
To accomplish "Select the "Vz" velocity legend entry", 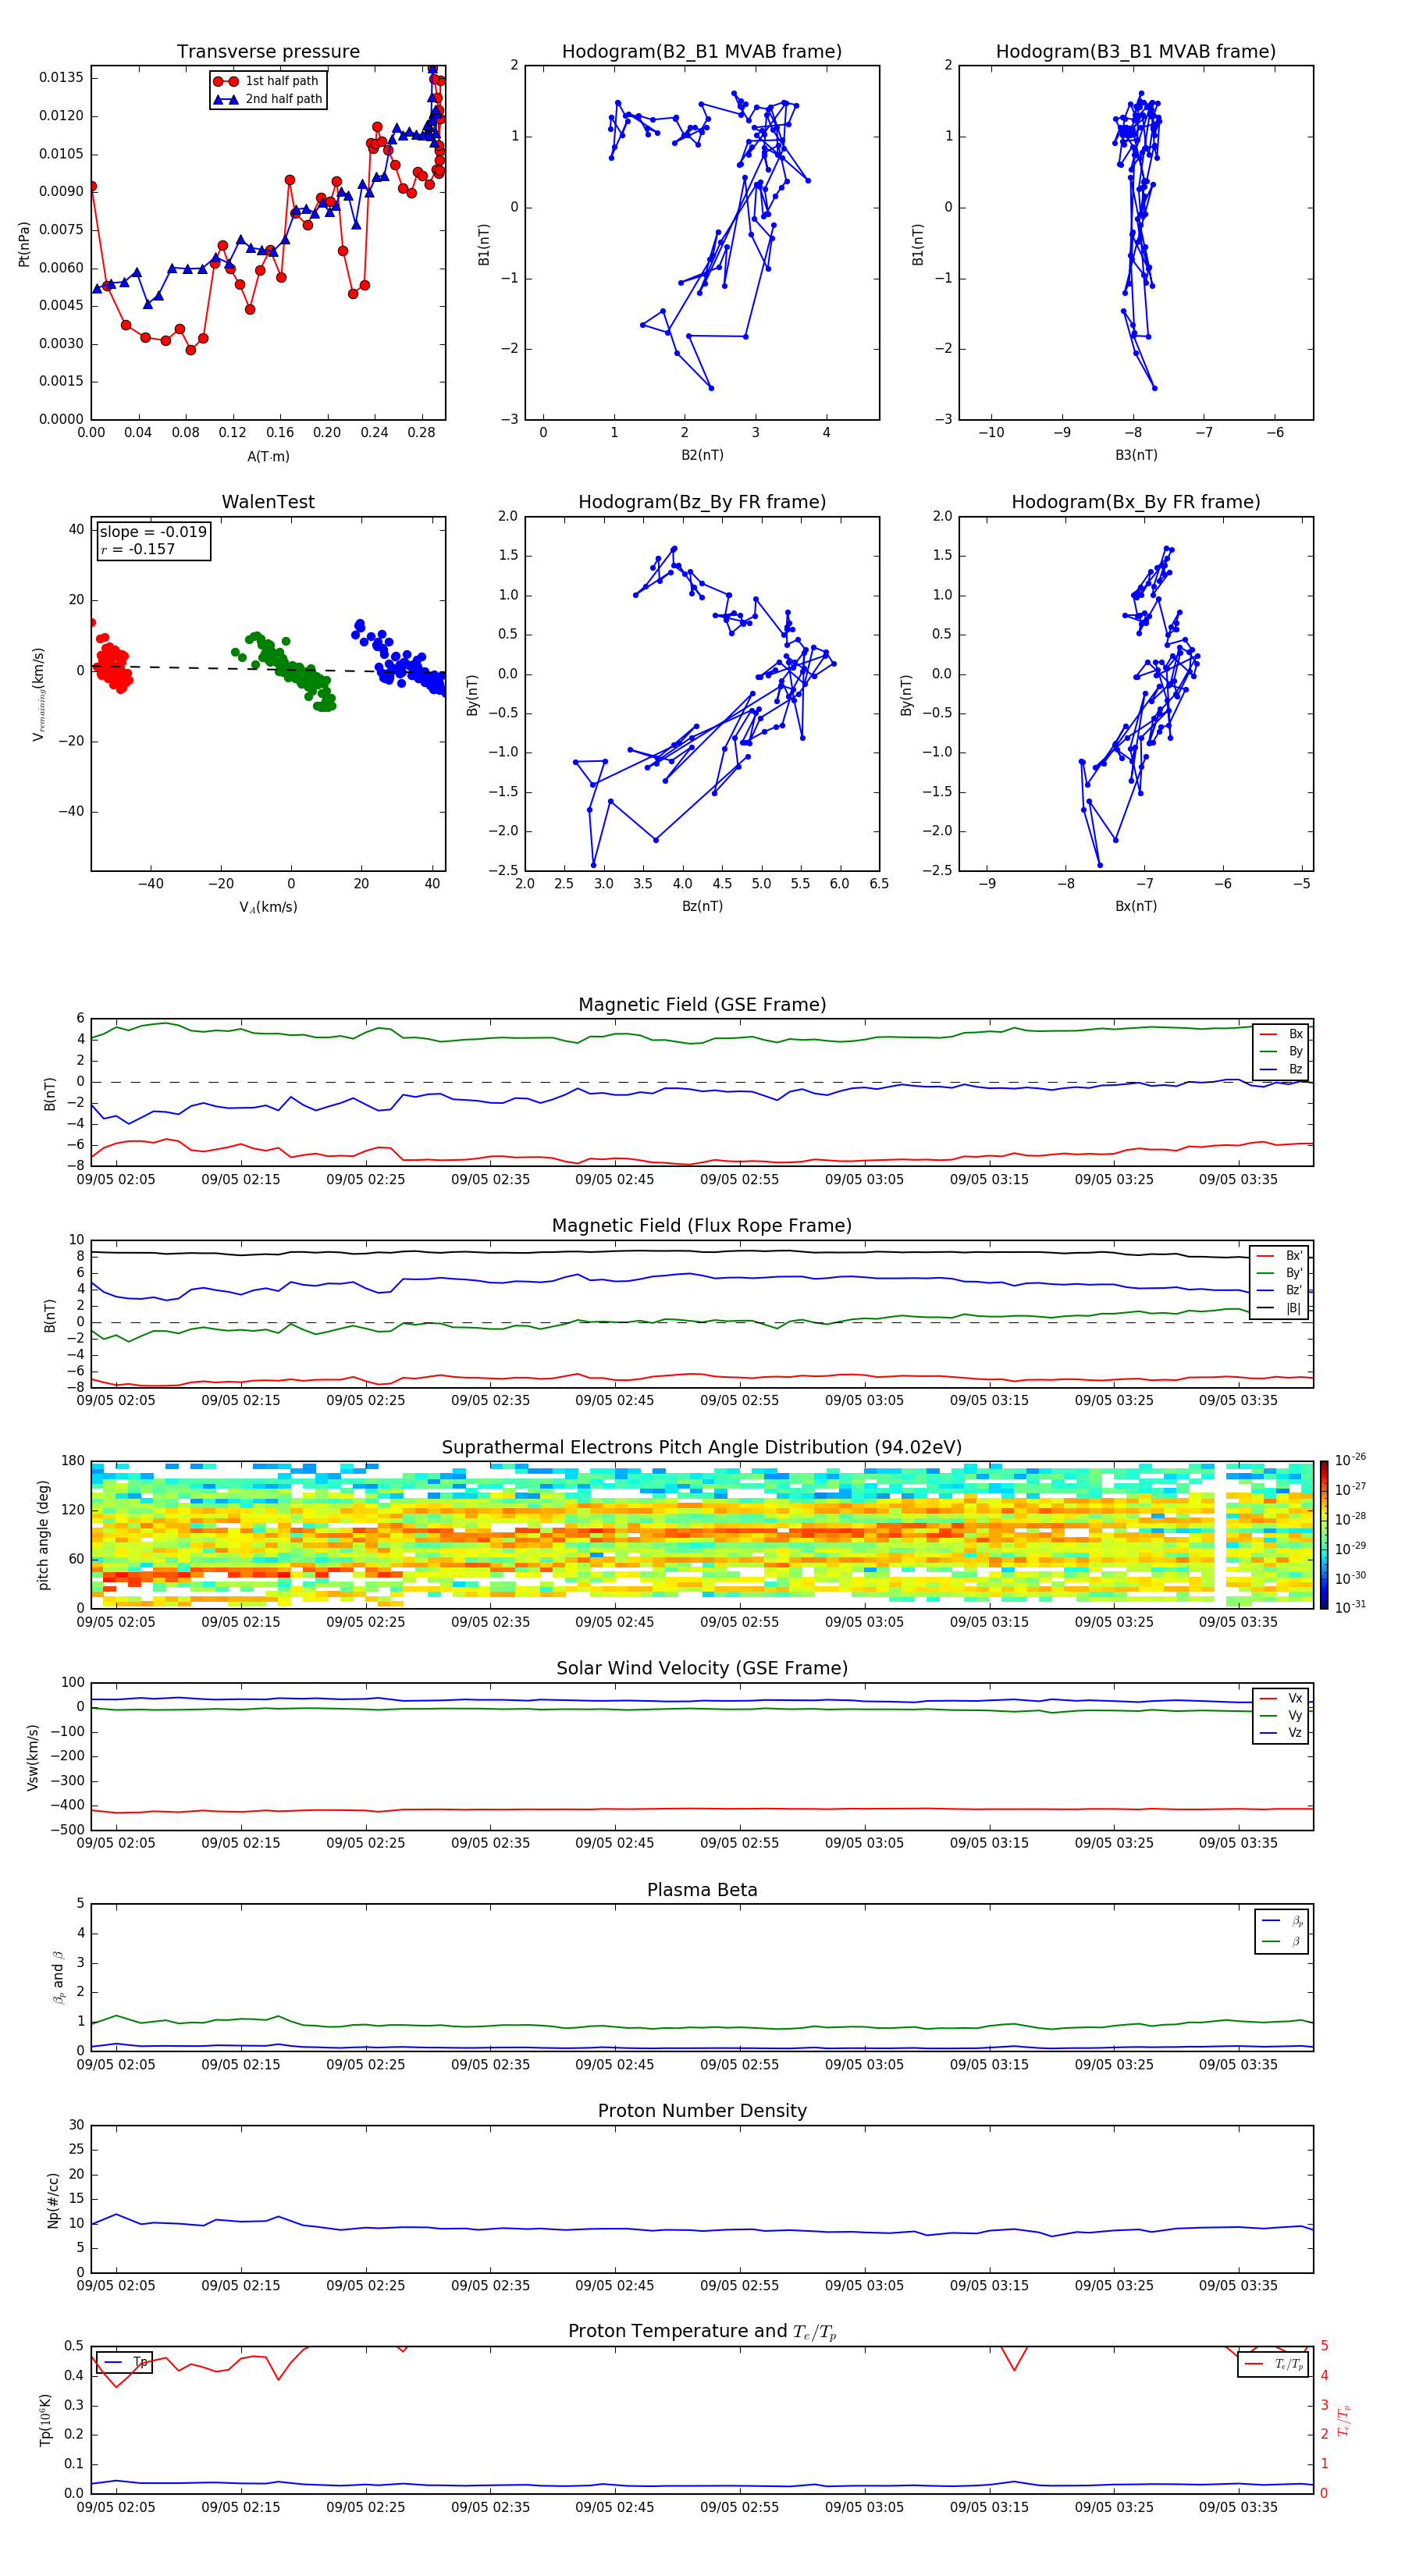I will tap(1281, 1733).
